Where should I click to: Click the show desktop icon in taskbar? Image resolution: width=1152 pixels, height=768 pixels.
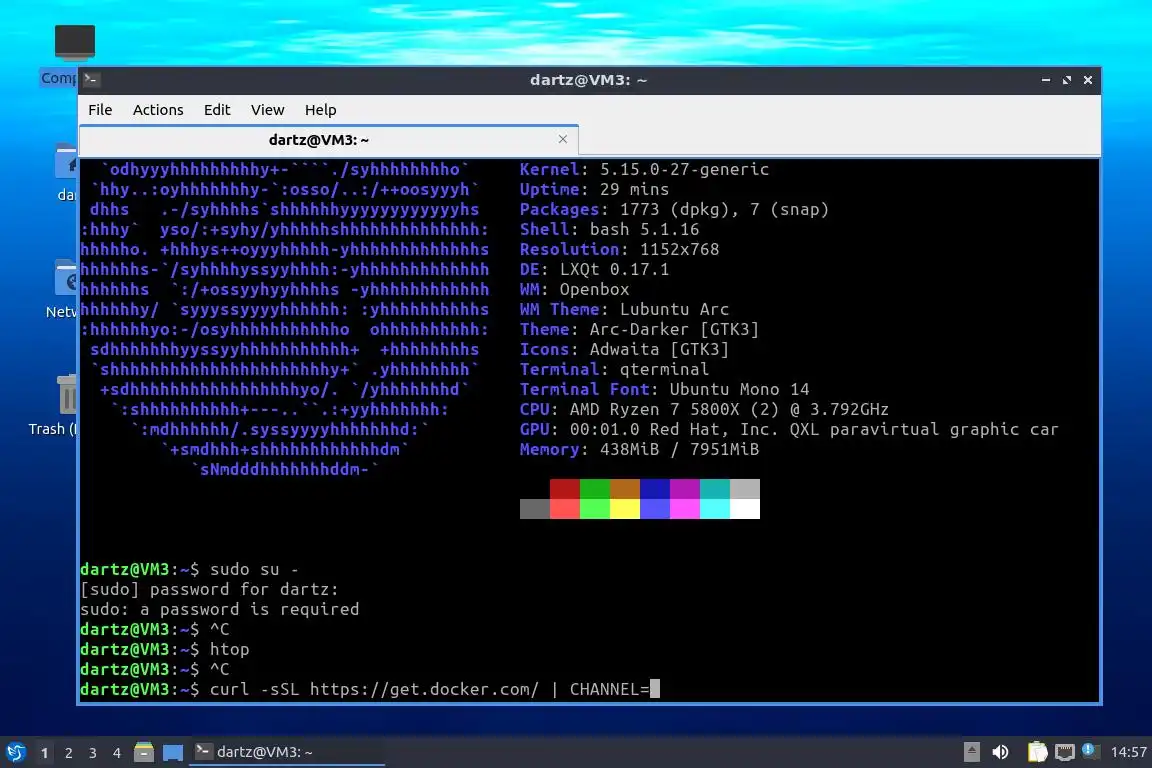[x=173, y=752]
